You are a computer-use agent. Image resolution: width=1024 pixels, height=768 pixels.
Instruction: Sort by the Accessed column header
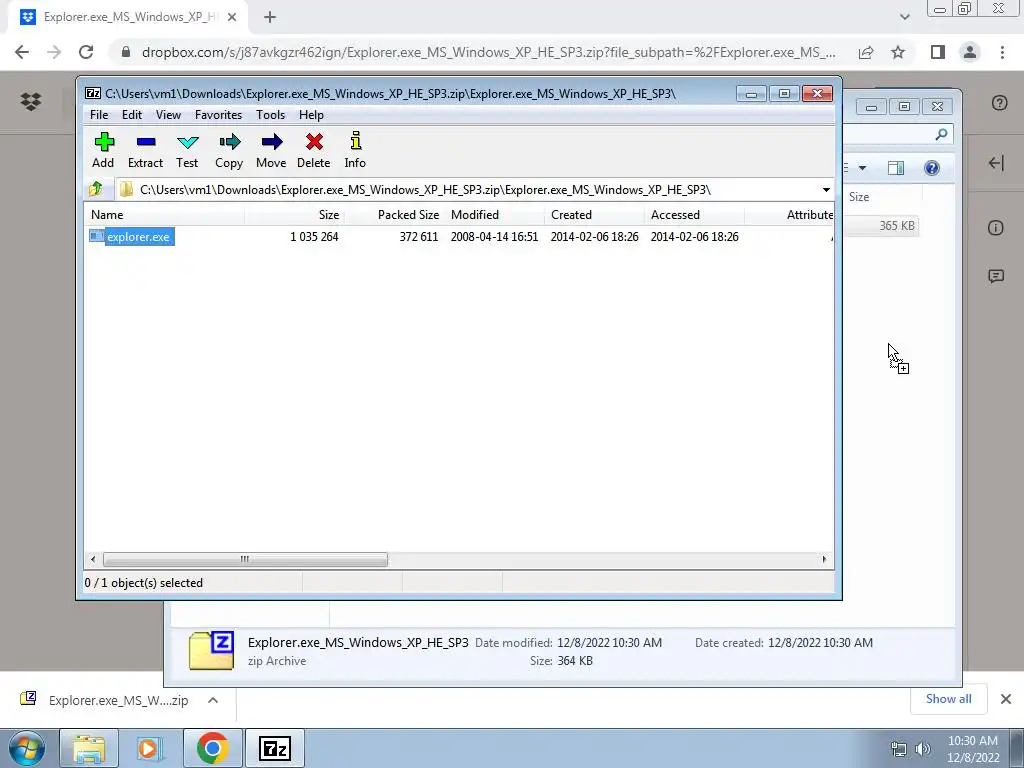click(694, 215)
